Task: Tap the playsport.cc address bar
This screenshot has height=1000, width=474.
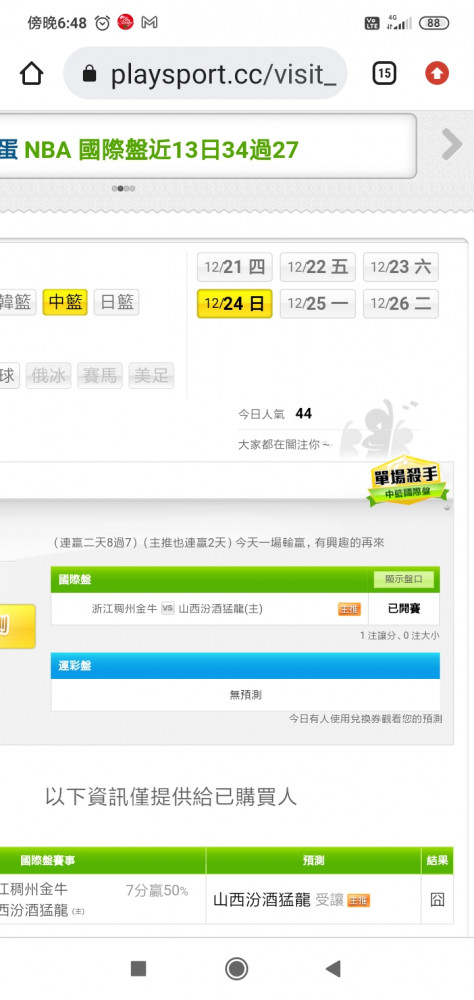Action: [205, 74]
